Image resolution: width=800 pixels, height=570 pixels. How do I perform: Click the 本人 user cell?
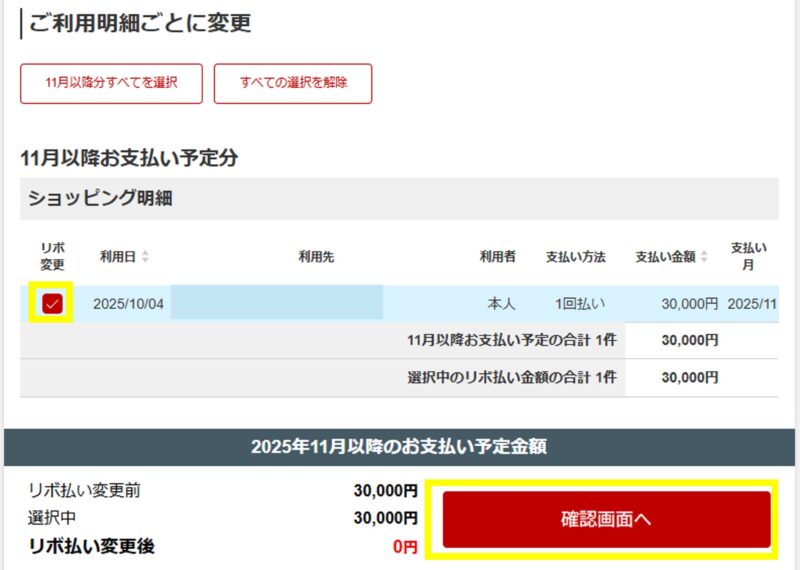pos(500,304)
